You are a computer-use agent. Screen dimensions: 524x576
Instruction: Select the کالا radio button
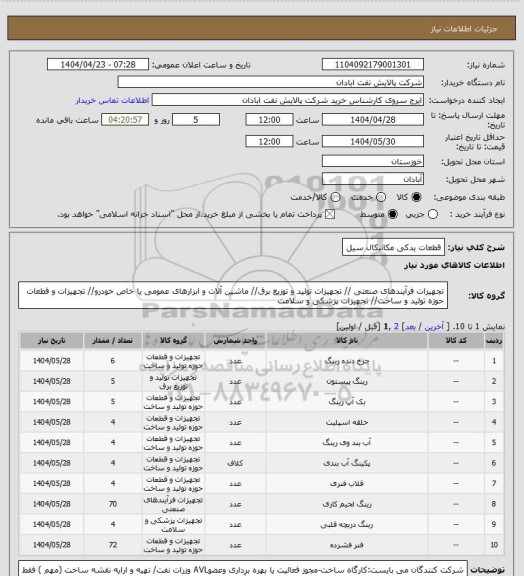click(416, 197)
